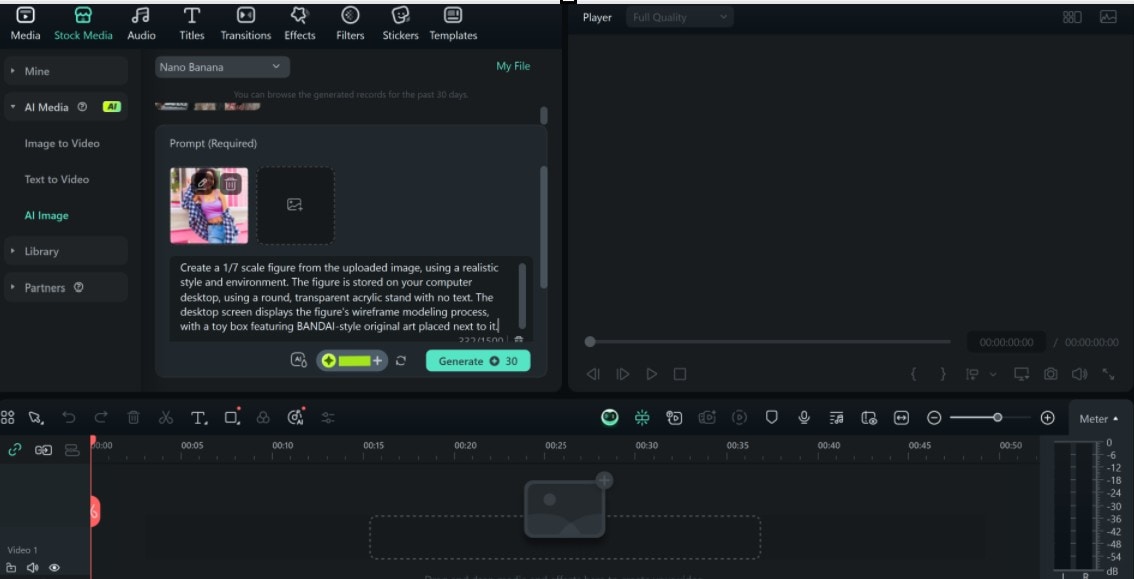The height and width of the screenshot is (579, 1134).
Task: Refresh AI credits balance
Action: coord(401,361)
